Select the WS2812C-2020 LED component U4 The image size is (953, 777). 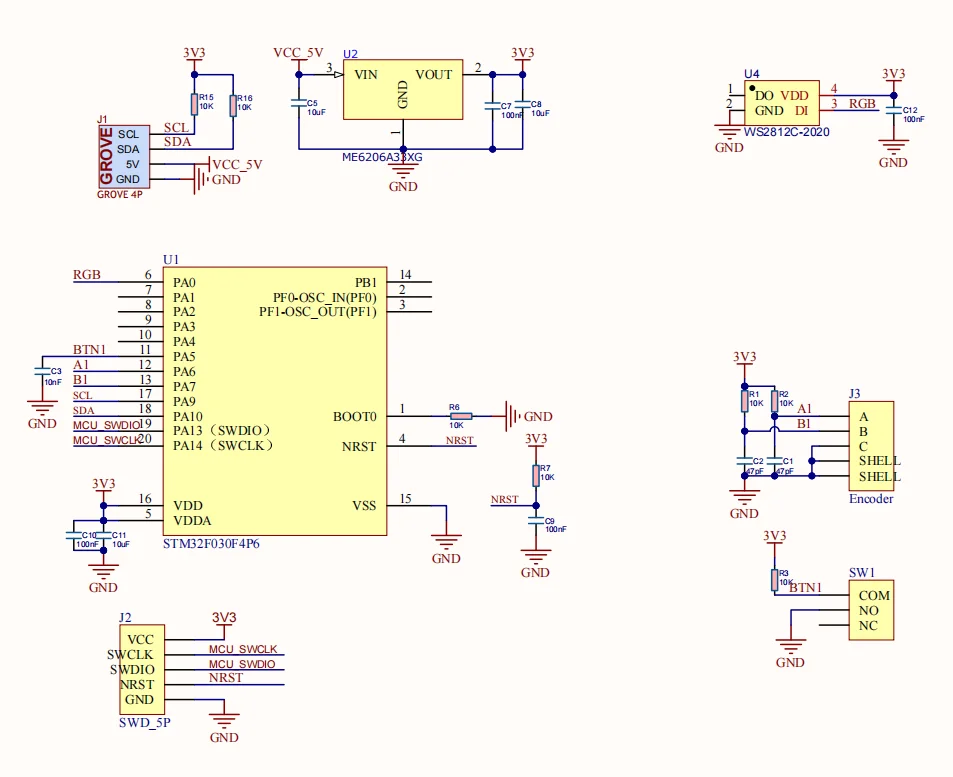[x=781, y=102]
